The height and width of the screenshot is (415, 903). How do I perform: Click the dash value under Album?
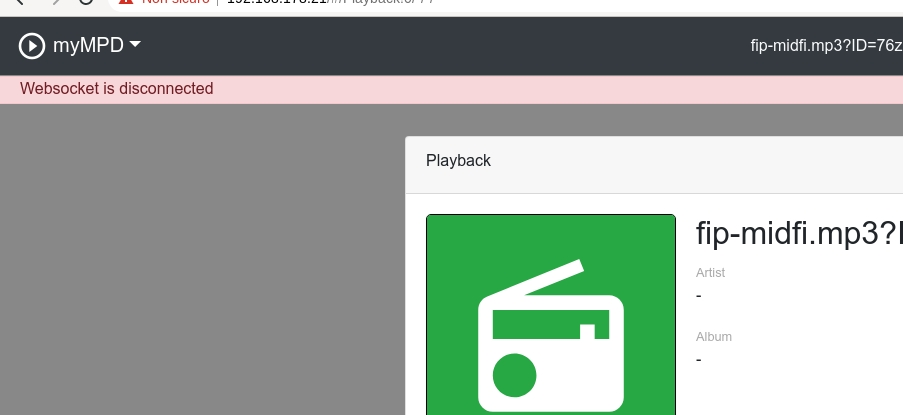tap(699, 360)
